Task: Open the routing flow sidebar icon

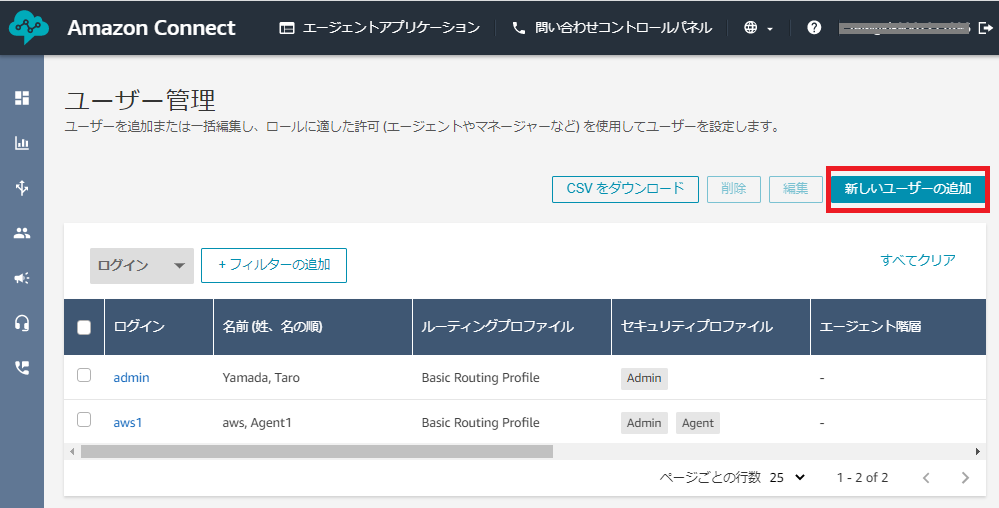Action: pyautogui.click(x=22, y=187)
